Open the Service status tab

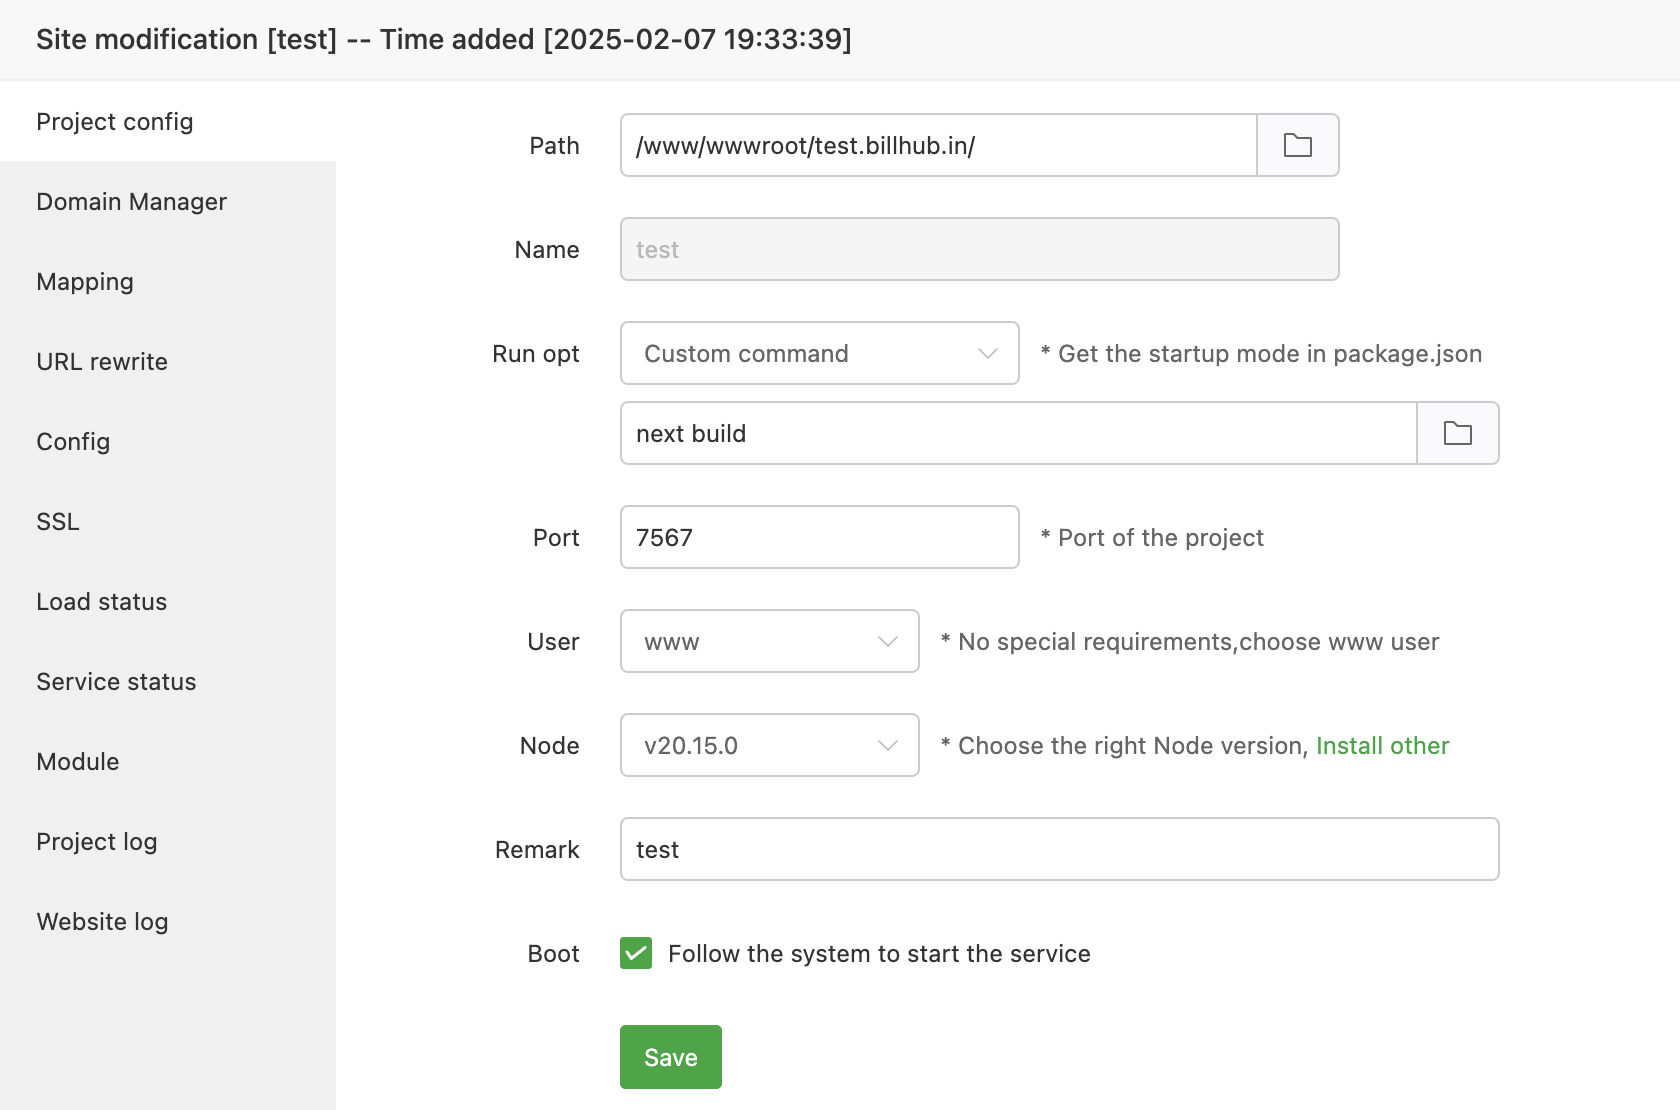(116, 682)
